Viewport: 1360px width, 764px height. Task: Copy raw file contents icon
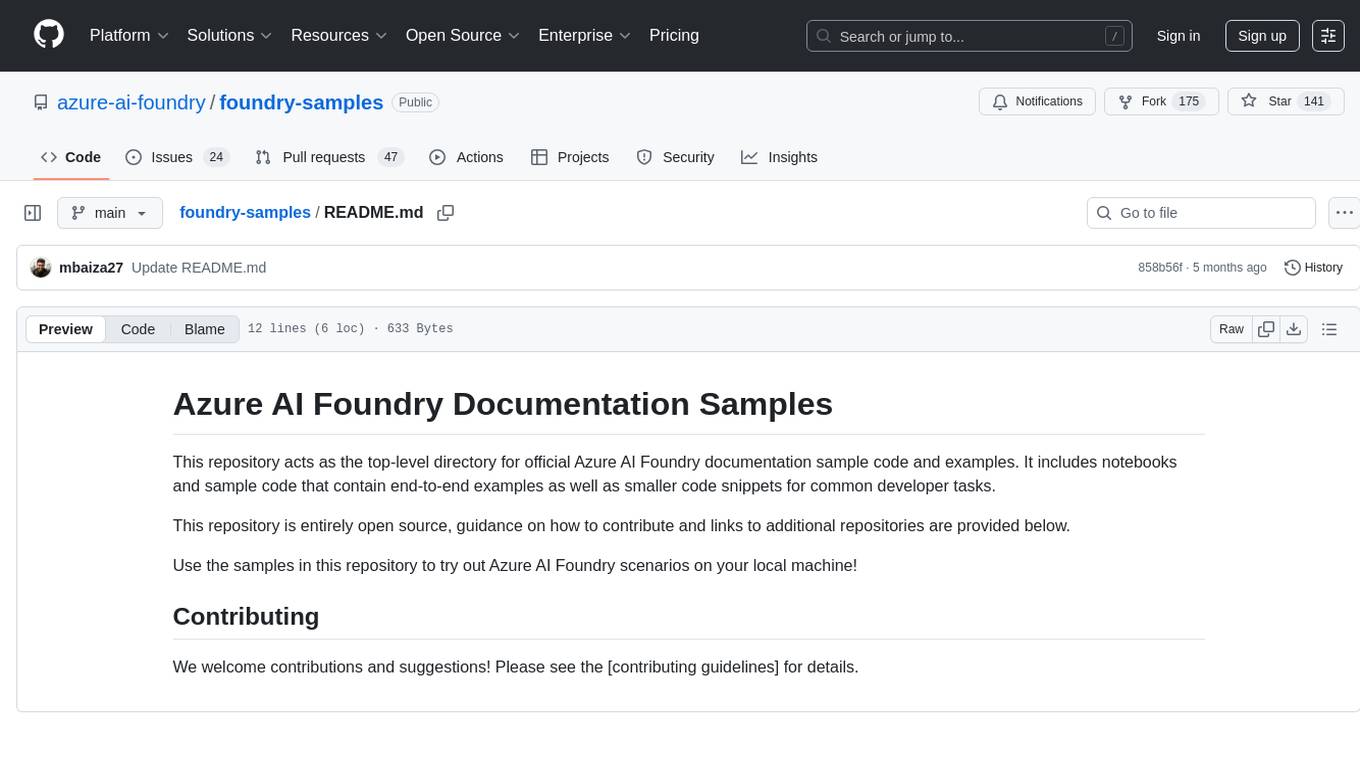tap(1266, 329)
